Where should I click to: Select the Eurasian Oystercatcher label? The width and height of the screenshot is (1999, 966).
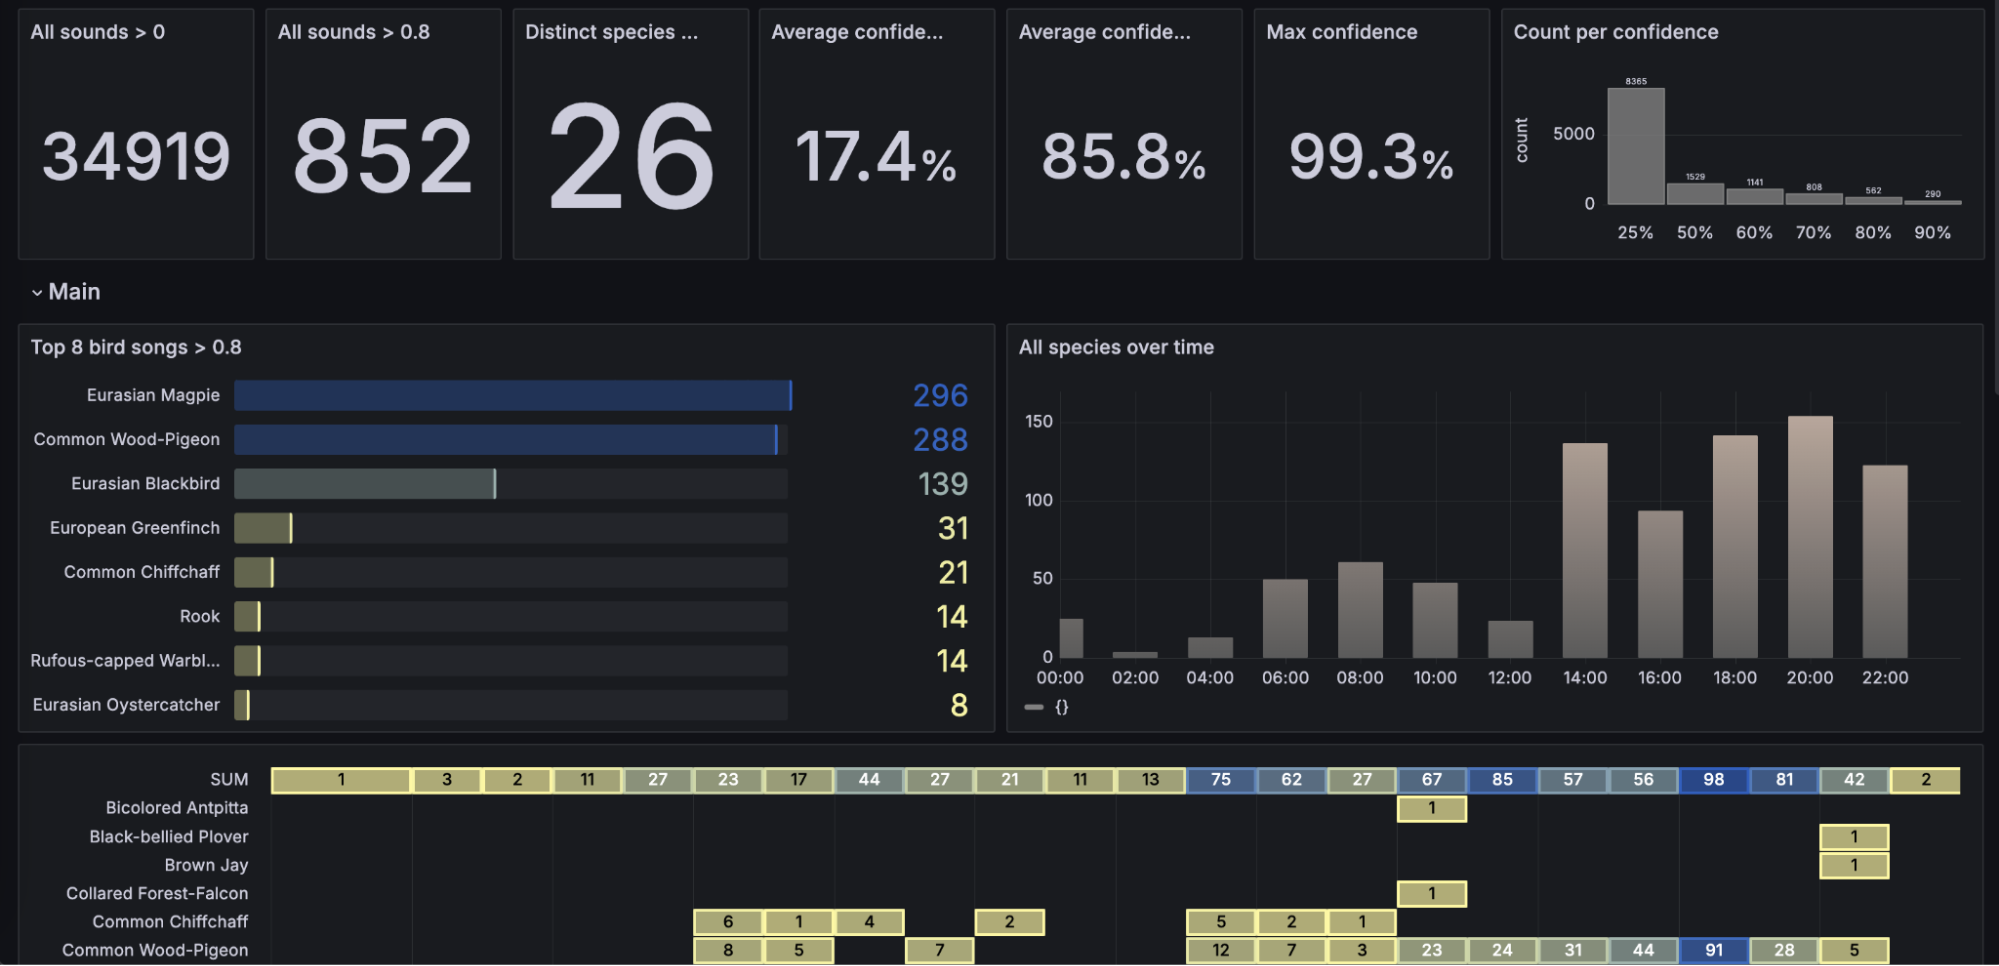(126, 704)
